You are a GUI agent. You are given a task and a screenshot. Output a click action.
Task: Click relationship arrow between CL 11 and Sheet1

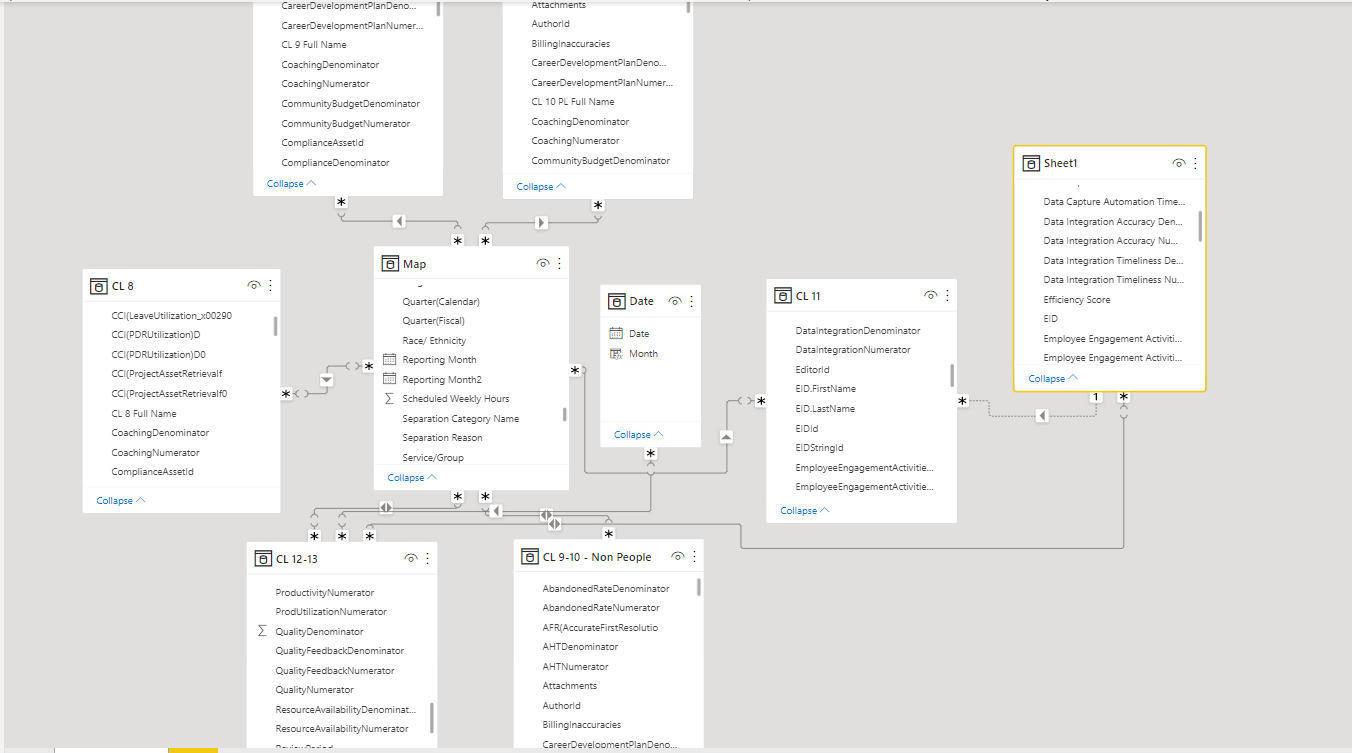click(1042, 415)
